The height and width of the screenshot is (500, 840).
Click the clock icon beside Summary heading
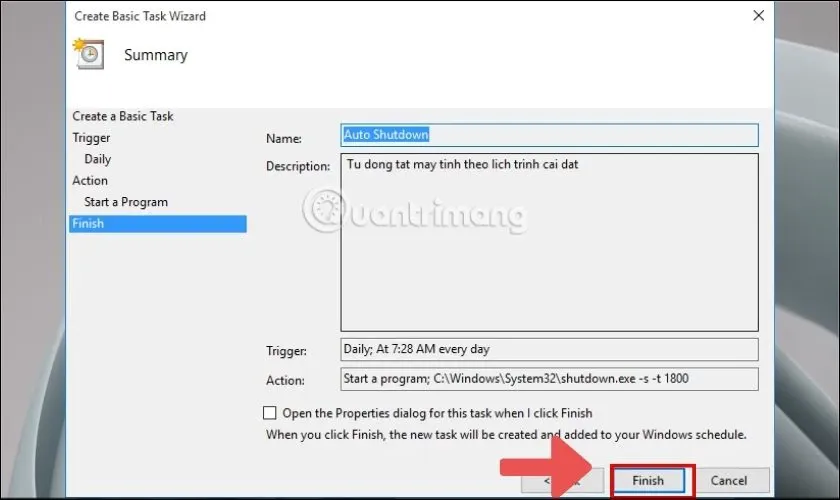click(x=91, y=54)
